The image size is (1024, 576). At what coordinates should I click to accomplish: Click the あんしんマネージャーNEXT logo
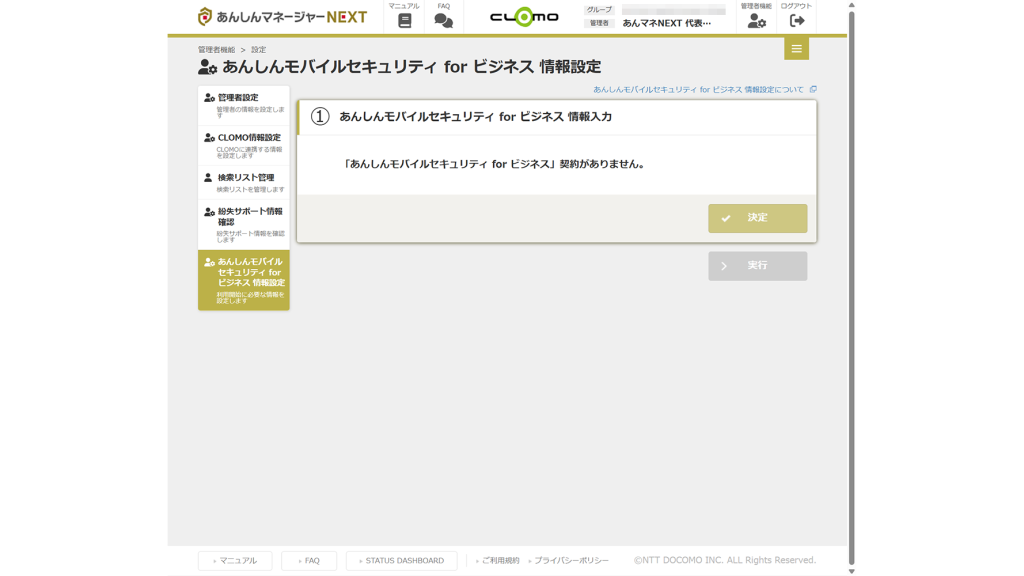pos(282,17)
